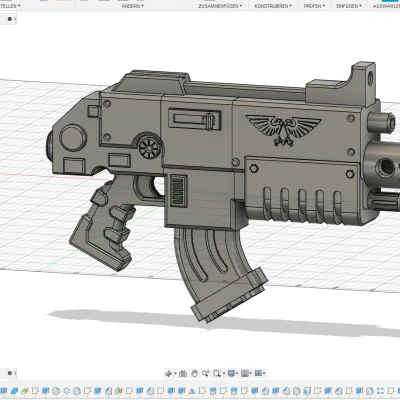Expand the collapsed browser panel dot
Viewport: 400px width, 400px height.
pos(9,19)
